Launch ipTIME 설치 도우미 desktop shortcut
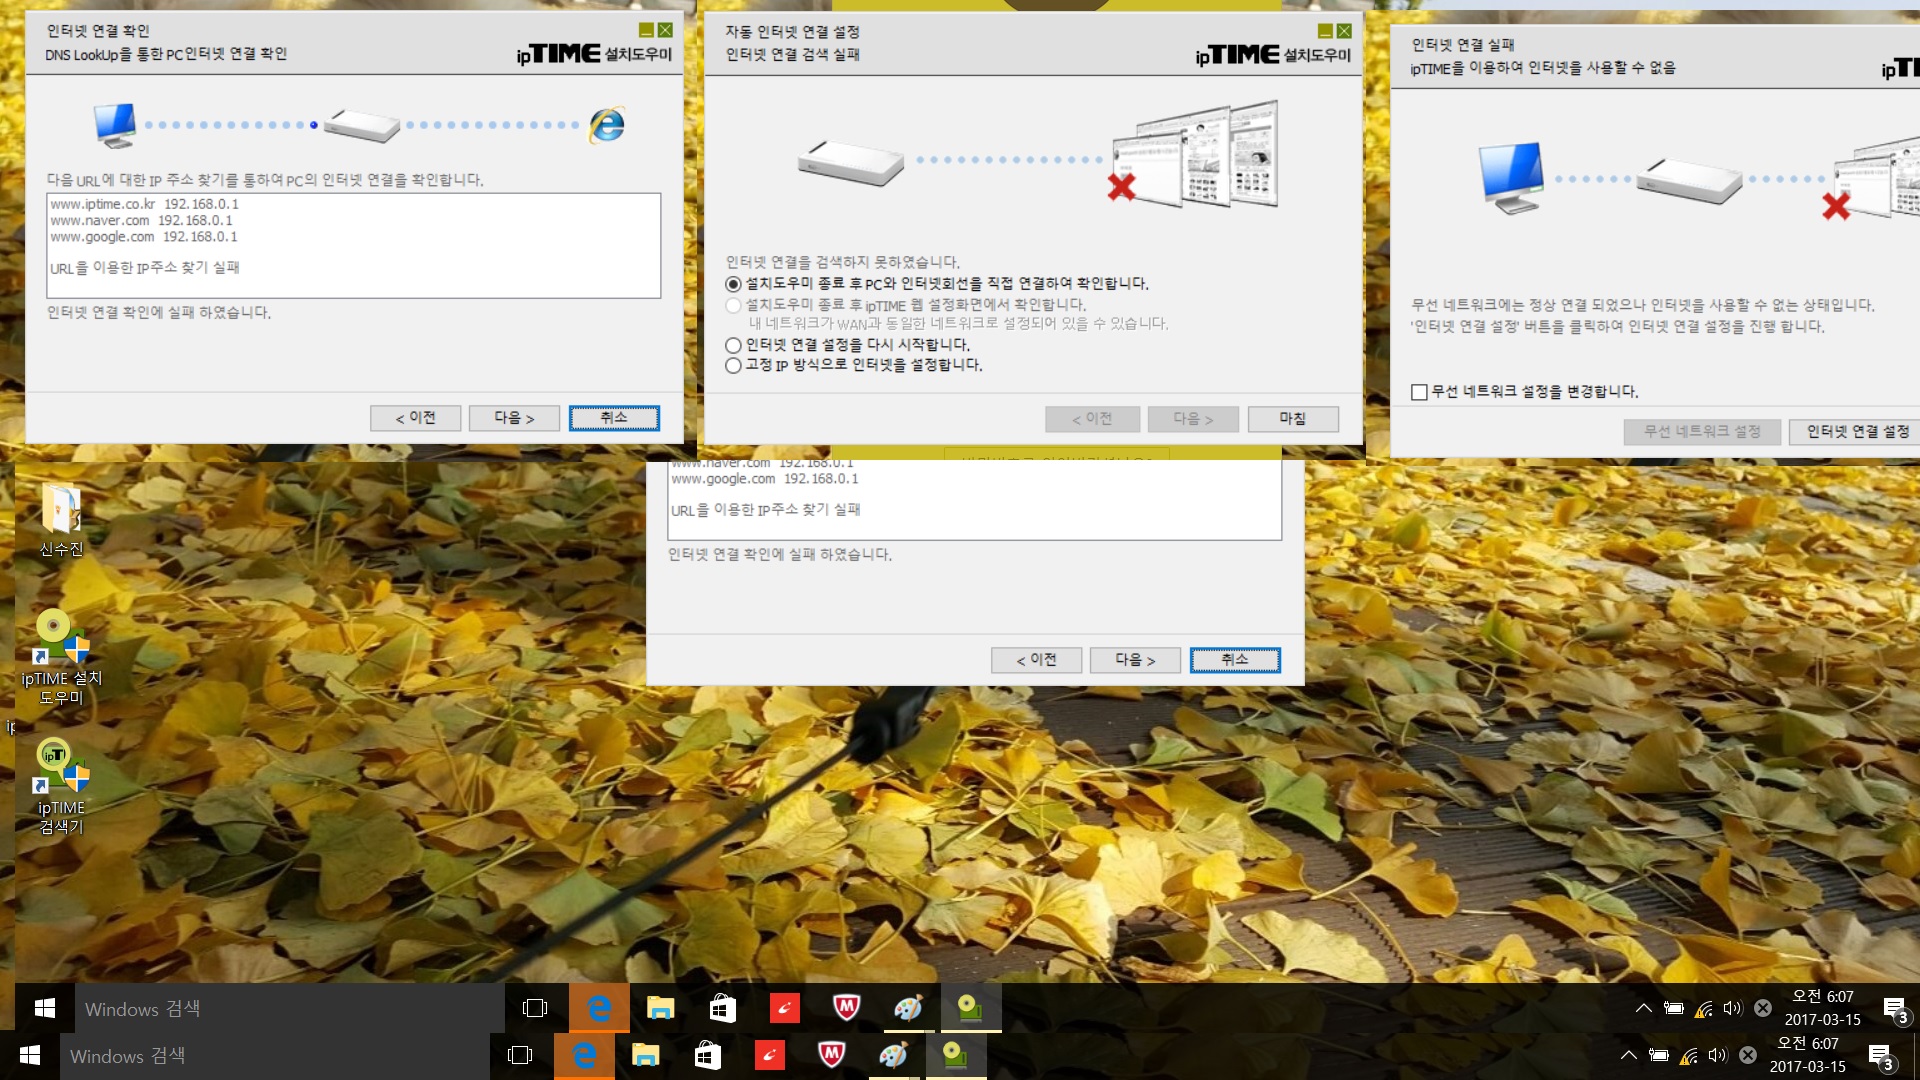Image resolution: width=1920 pixels, height=1080 pixels. (x=61, y=657)
